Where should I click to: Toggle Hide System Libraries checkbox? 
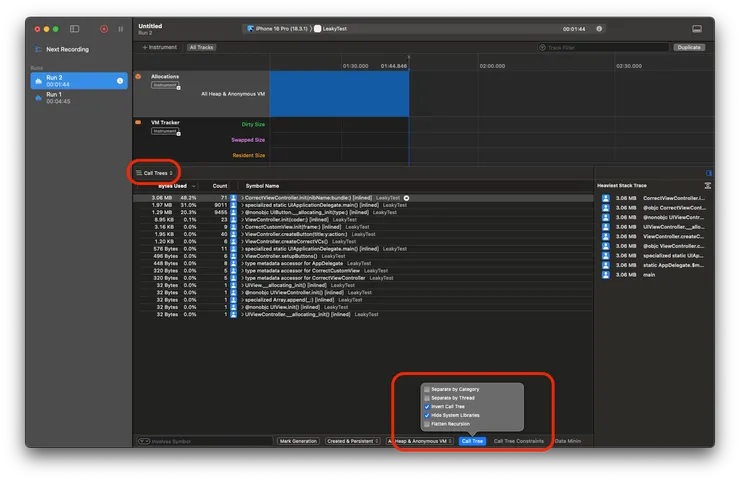pos(428,414)
